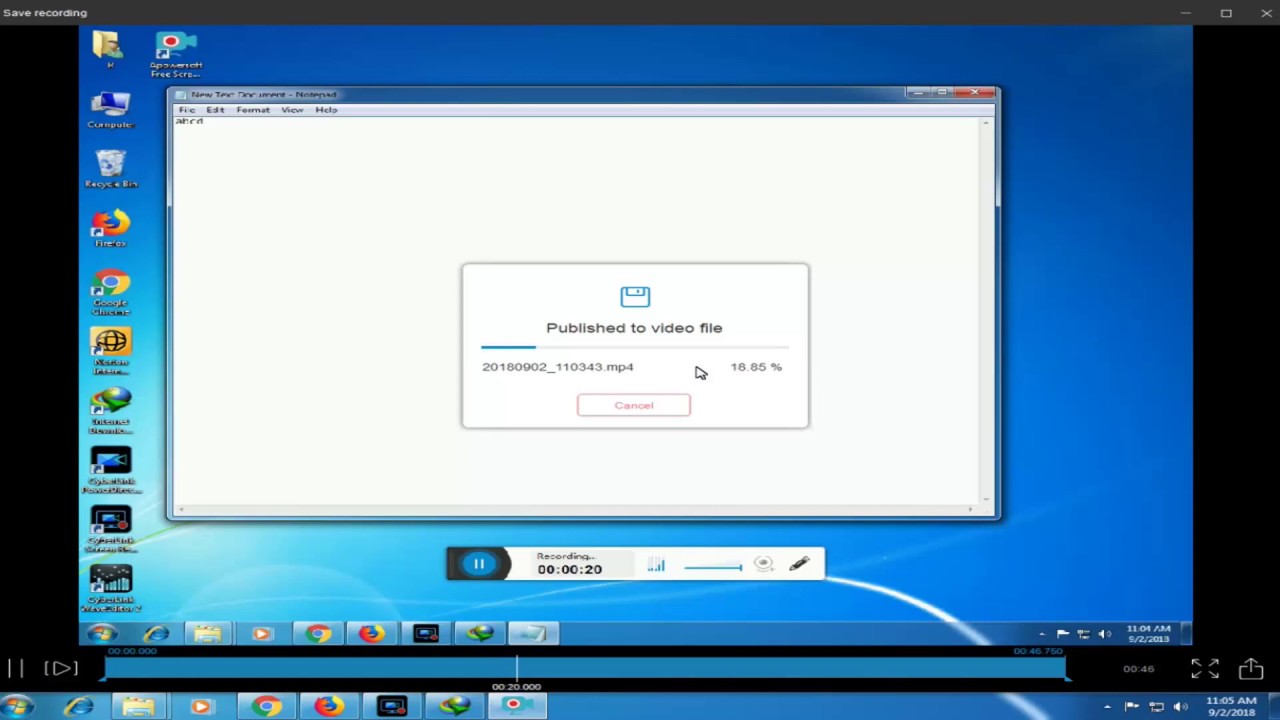Close the Save recording window
This screenshot has height=720, width=1280.
[1266, 13]
